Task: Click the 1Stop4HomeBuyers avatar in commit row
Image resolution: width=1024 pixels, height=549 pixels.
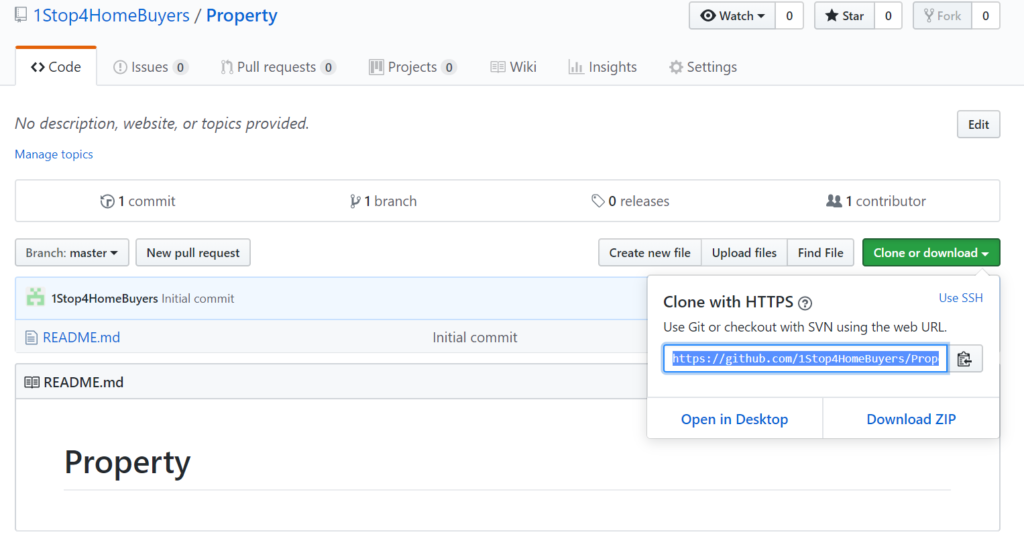Action: tap(35, 298)
